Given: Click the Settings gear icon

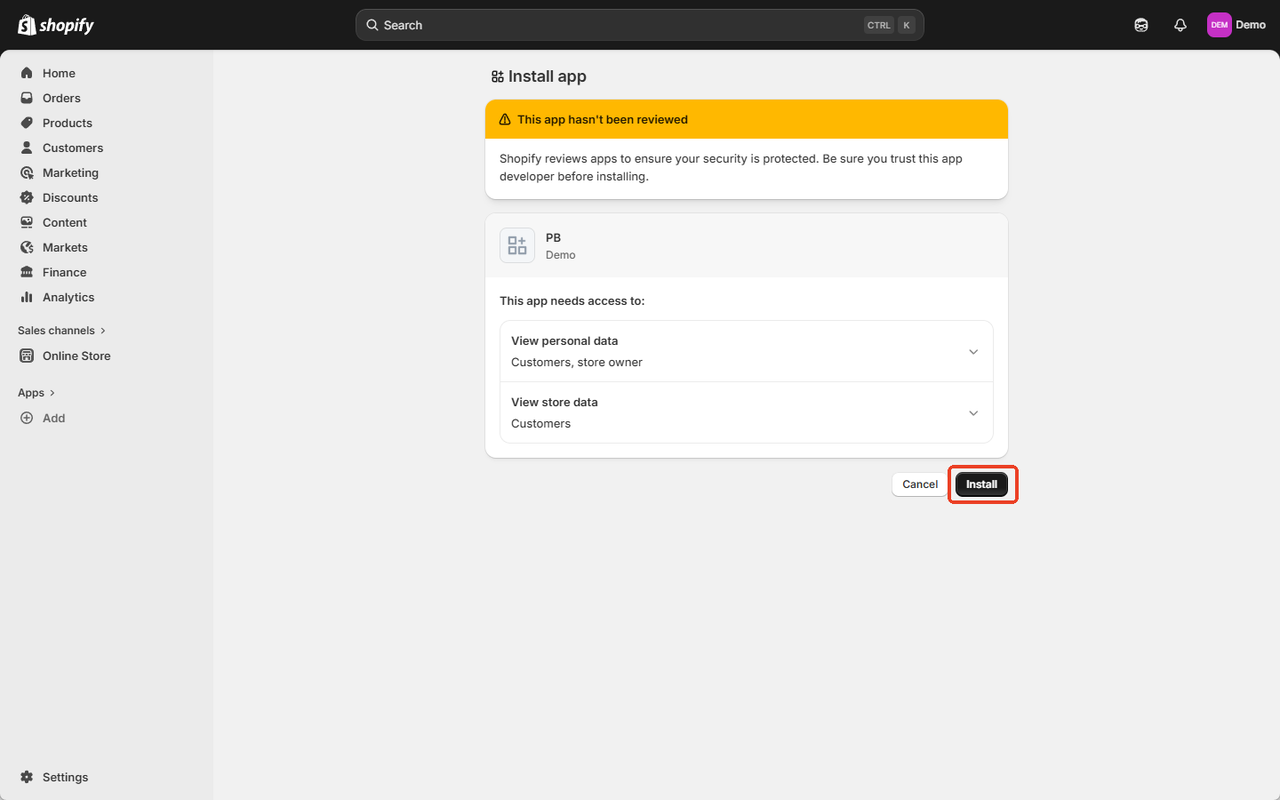Looking at the screenshot, I should [27, 777].
